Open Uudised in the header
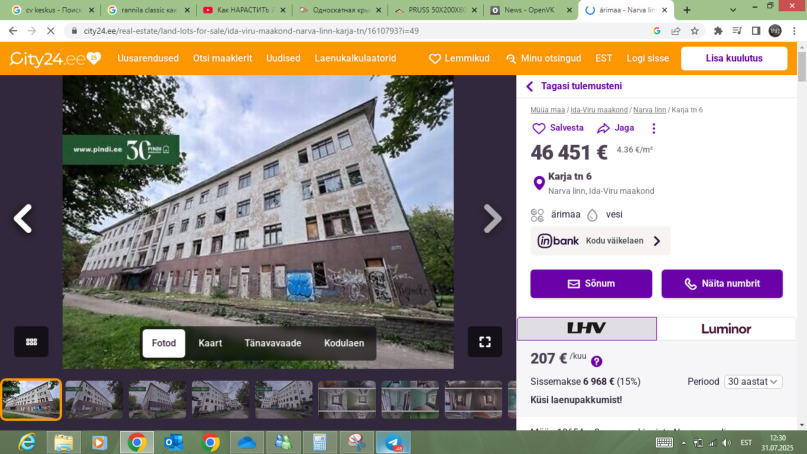 (x=283, y=59)
